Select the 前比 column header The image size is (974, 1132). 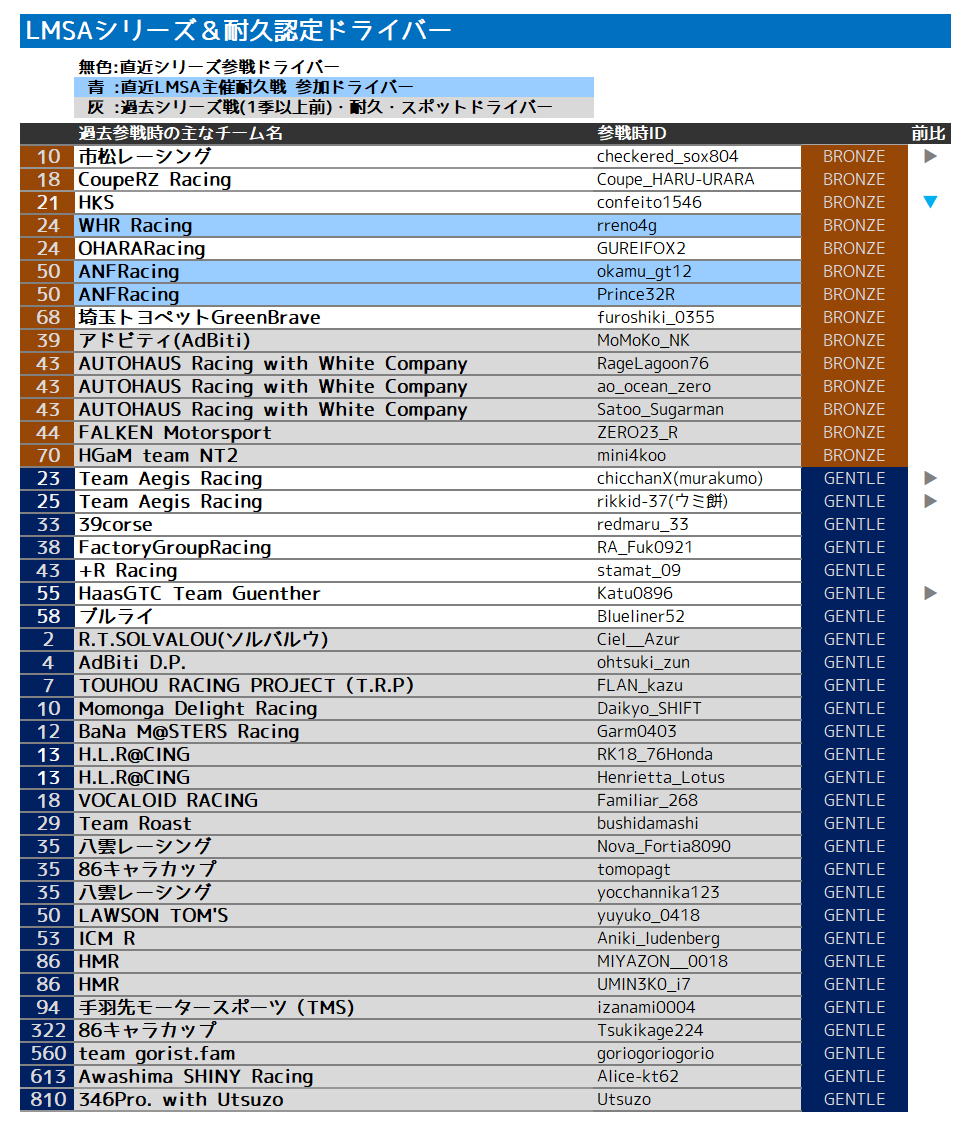tap(927, 133)
